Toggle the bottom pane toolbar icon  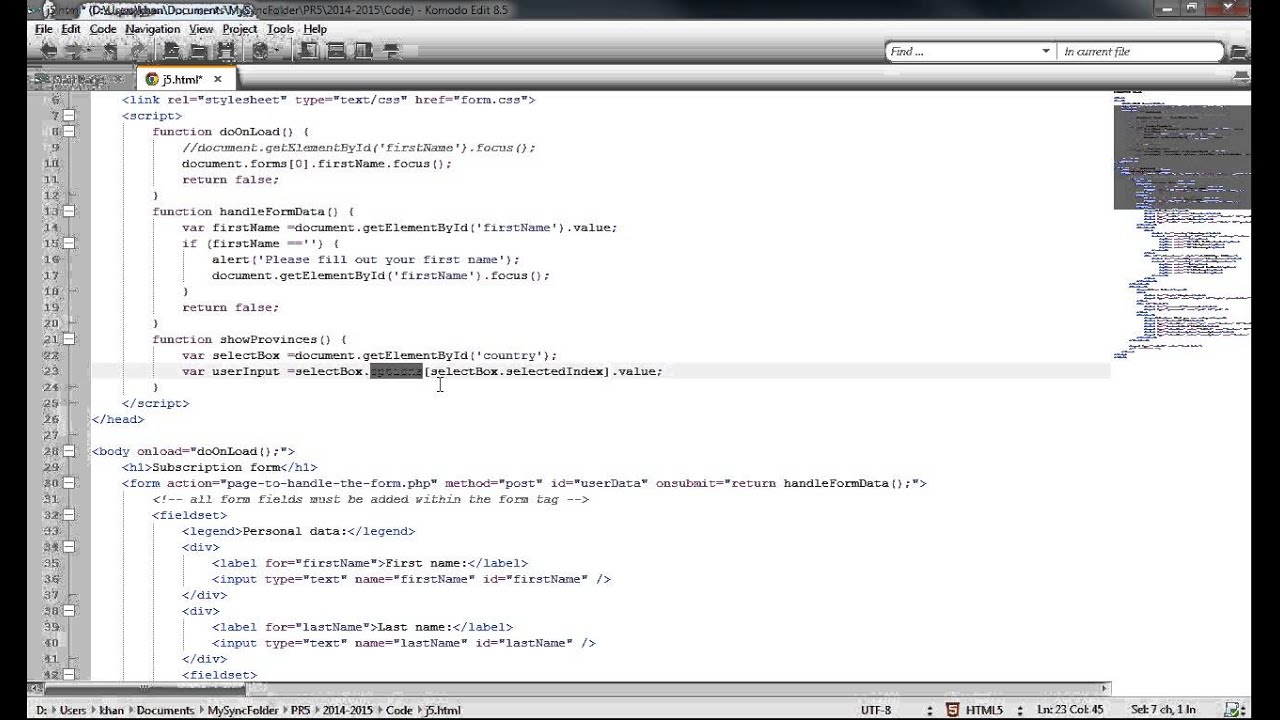coord(336,51)
